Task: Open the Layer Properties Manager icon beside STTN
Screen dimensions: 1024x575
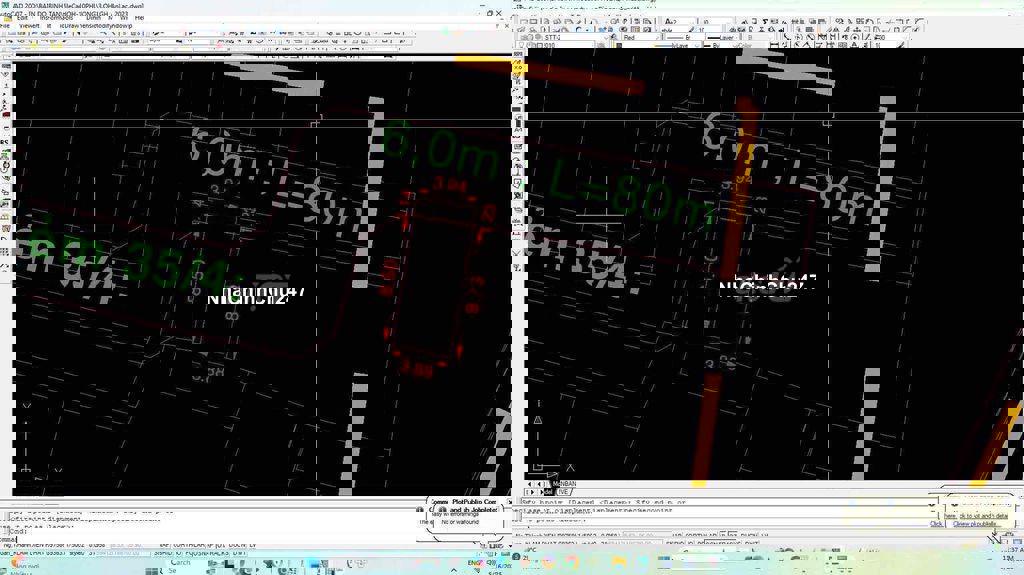Action: point(522,37)
